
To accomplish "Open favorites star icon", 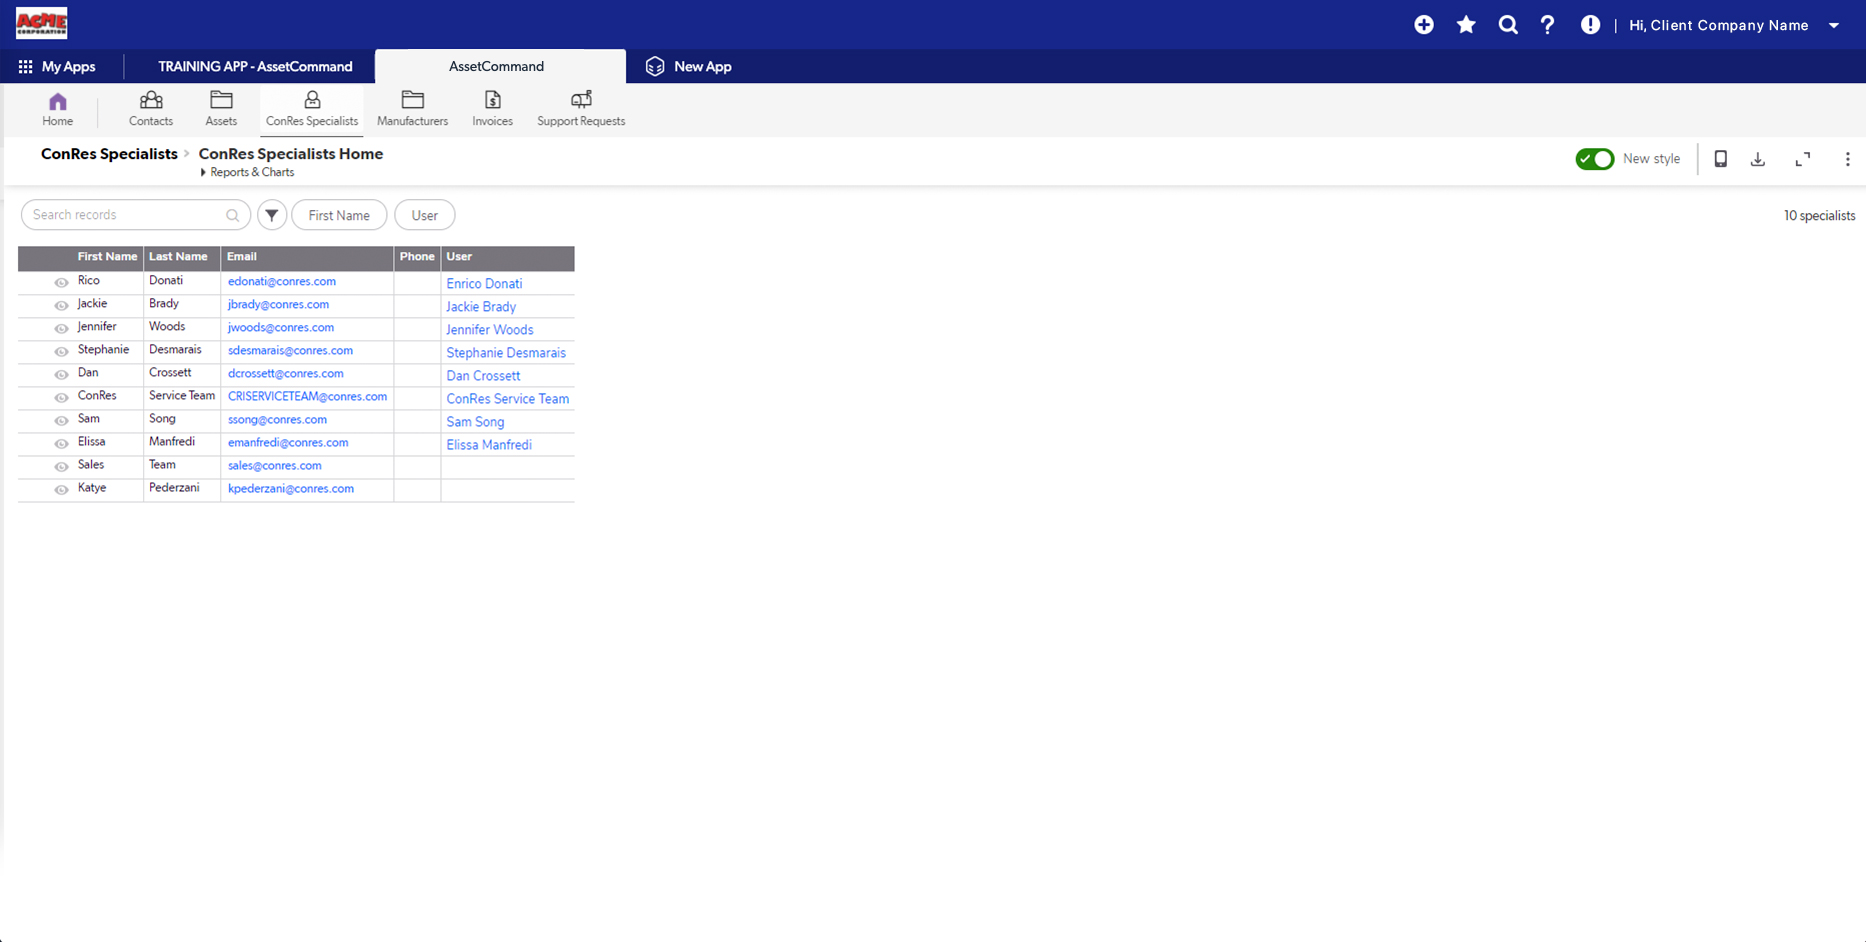I will (1466, 25).
